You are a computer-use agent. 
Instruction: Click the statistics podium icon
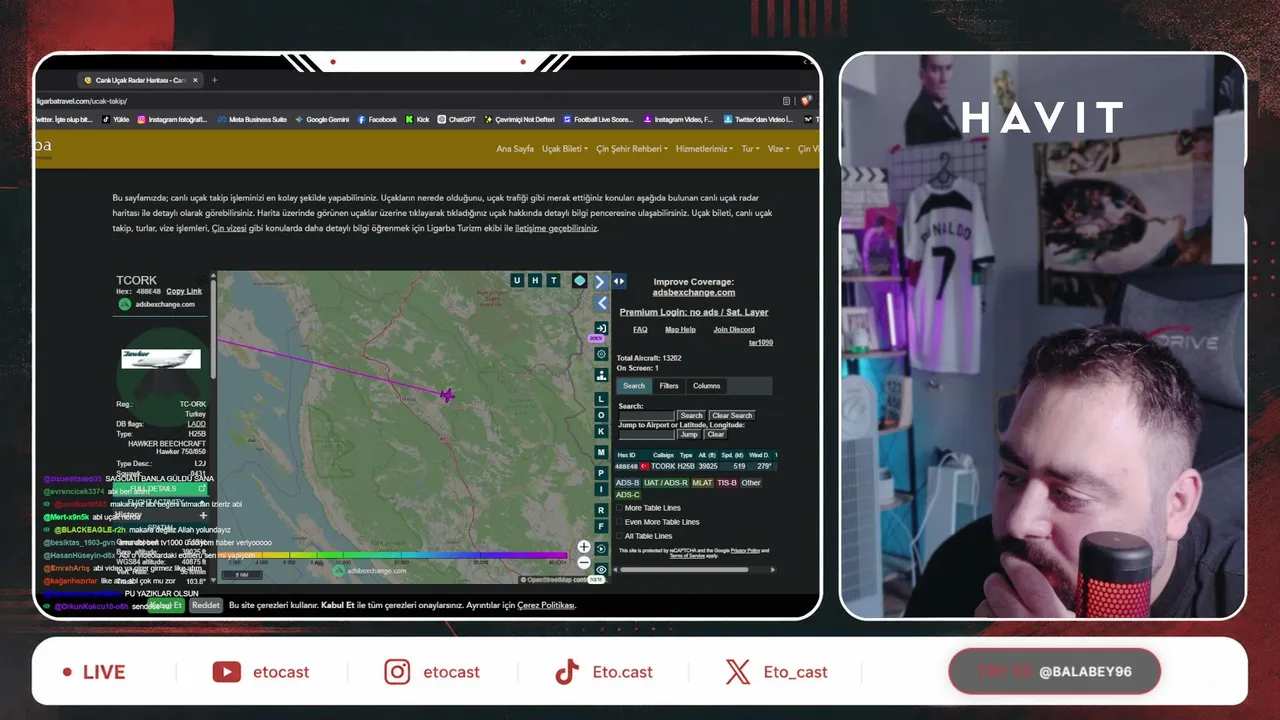[601, 375]
